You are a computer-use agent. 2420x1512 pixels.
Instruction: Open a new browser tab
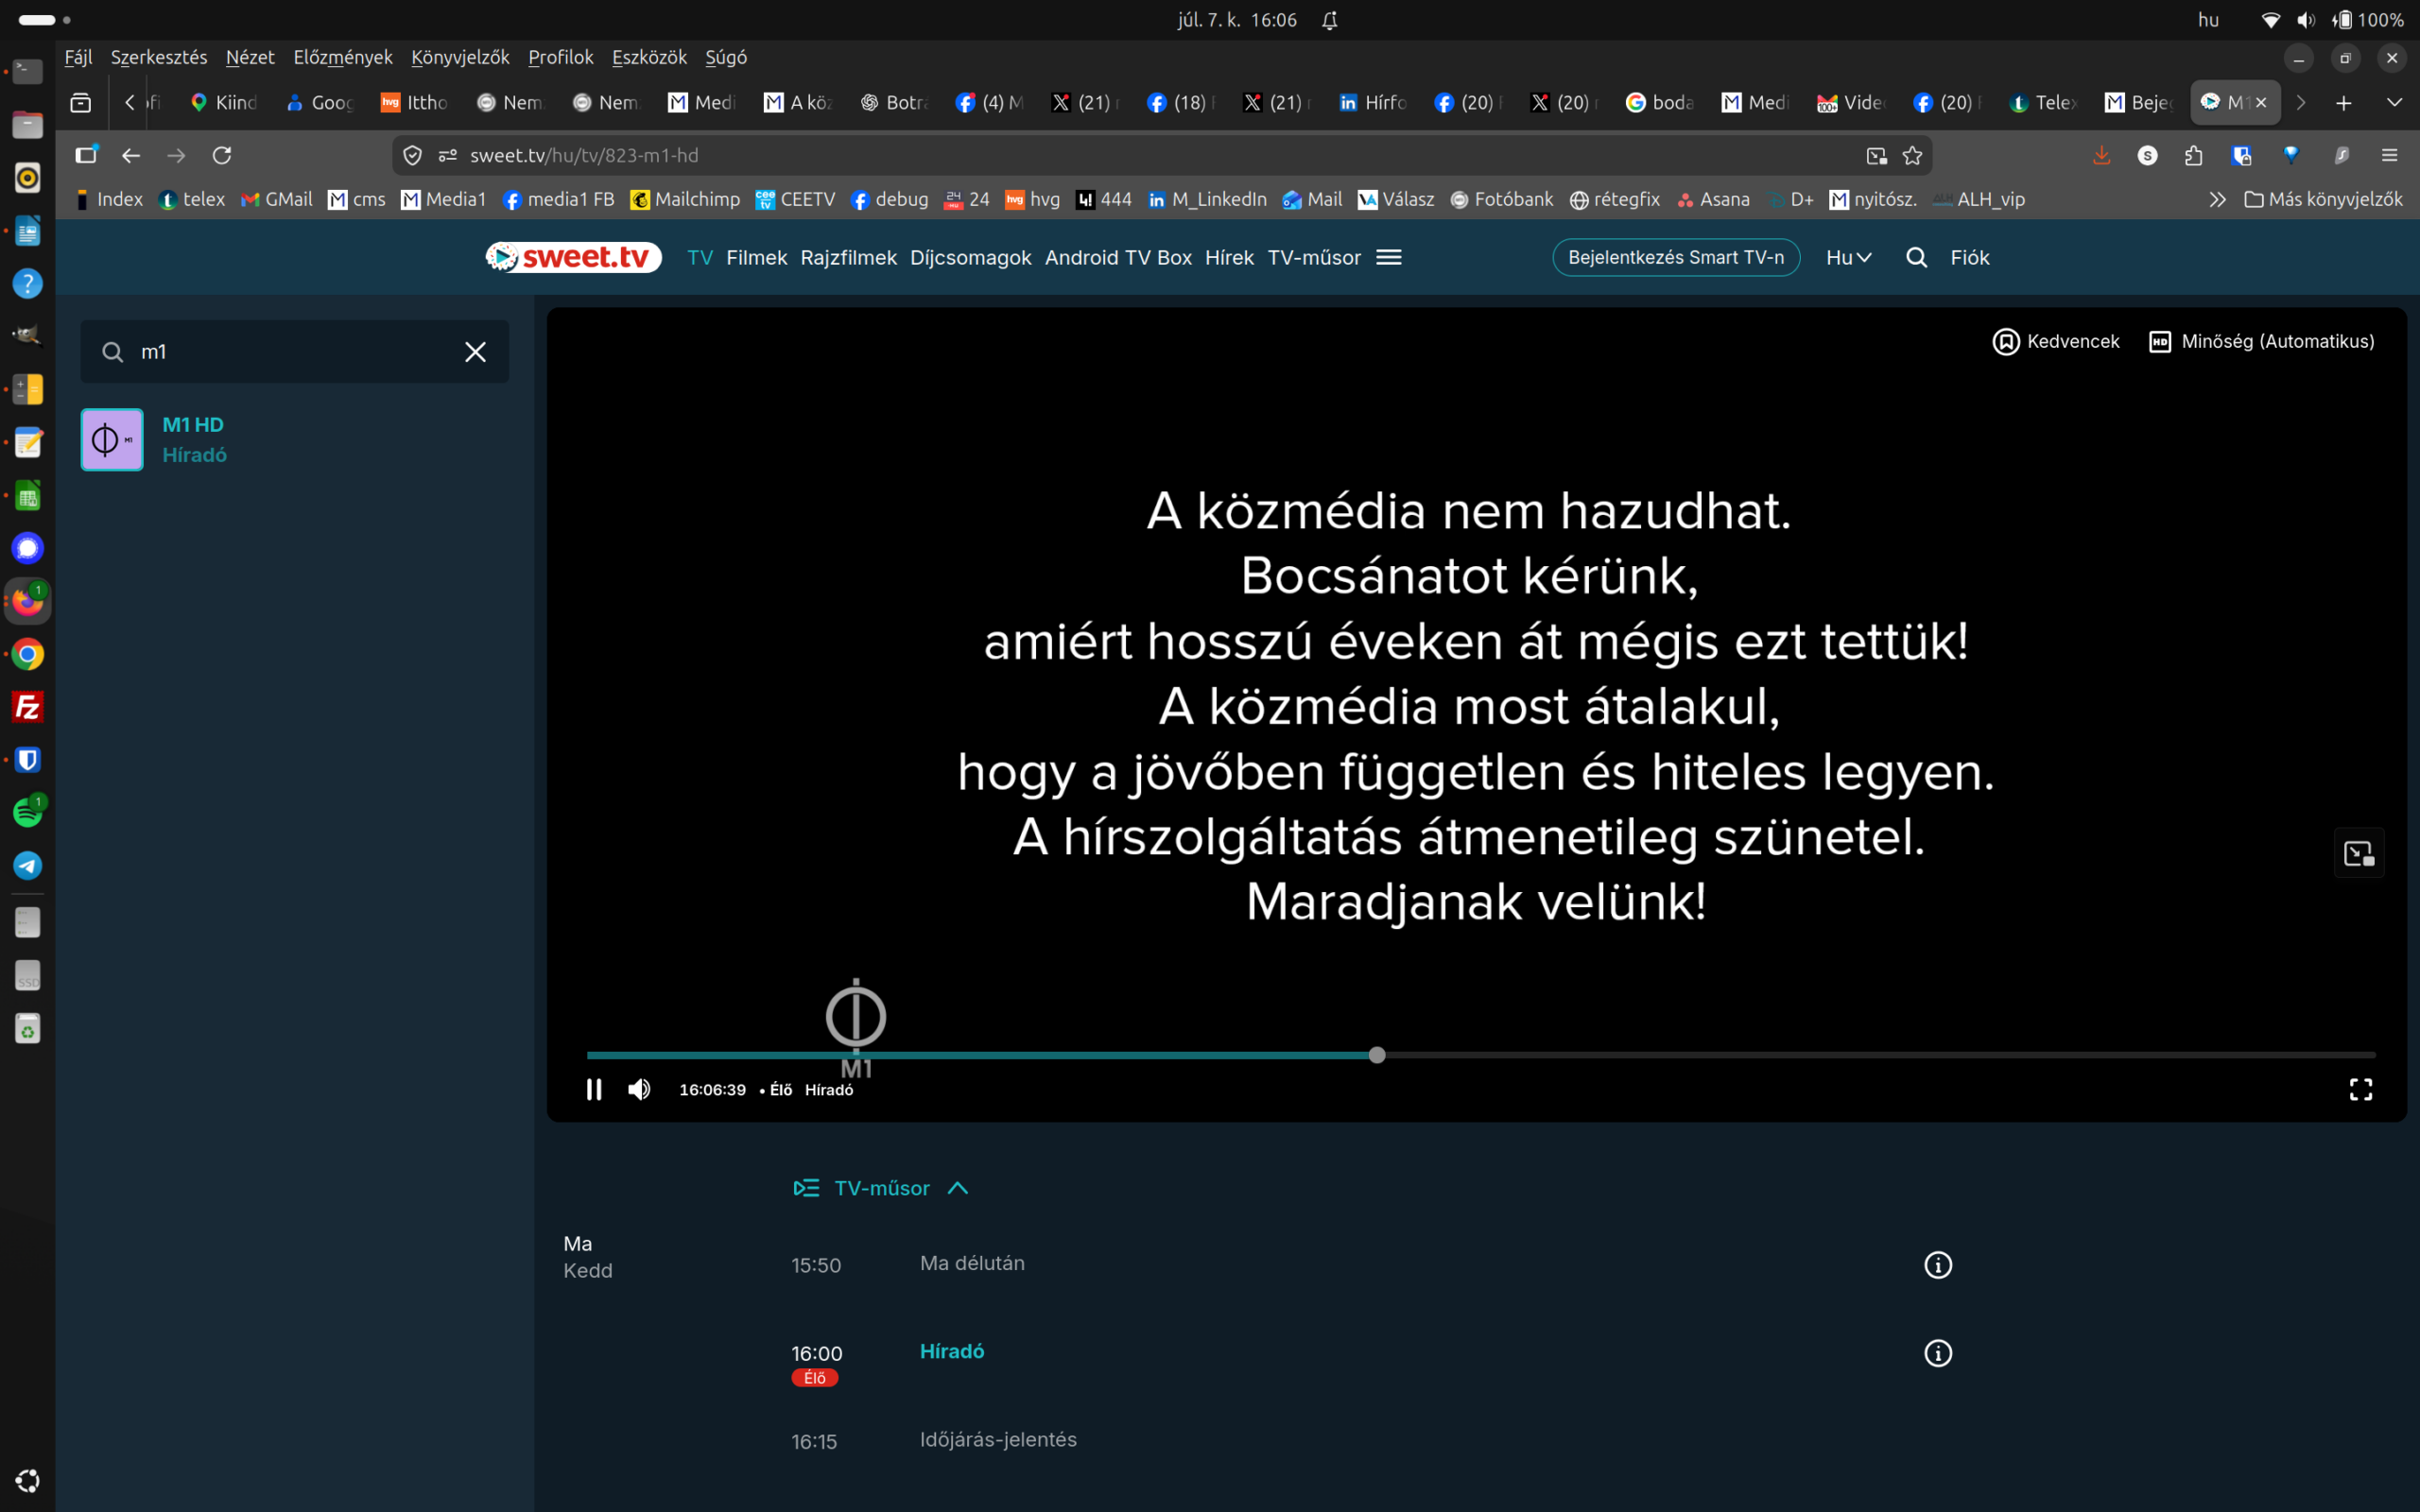point(2343,102)
